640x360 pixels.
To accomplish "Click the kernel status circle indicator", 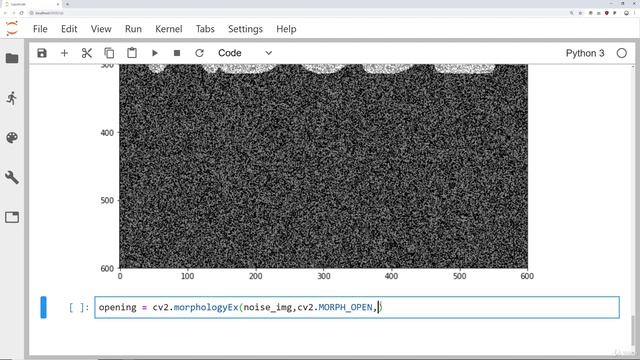I will click(x=621, y=53).
